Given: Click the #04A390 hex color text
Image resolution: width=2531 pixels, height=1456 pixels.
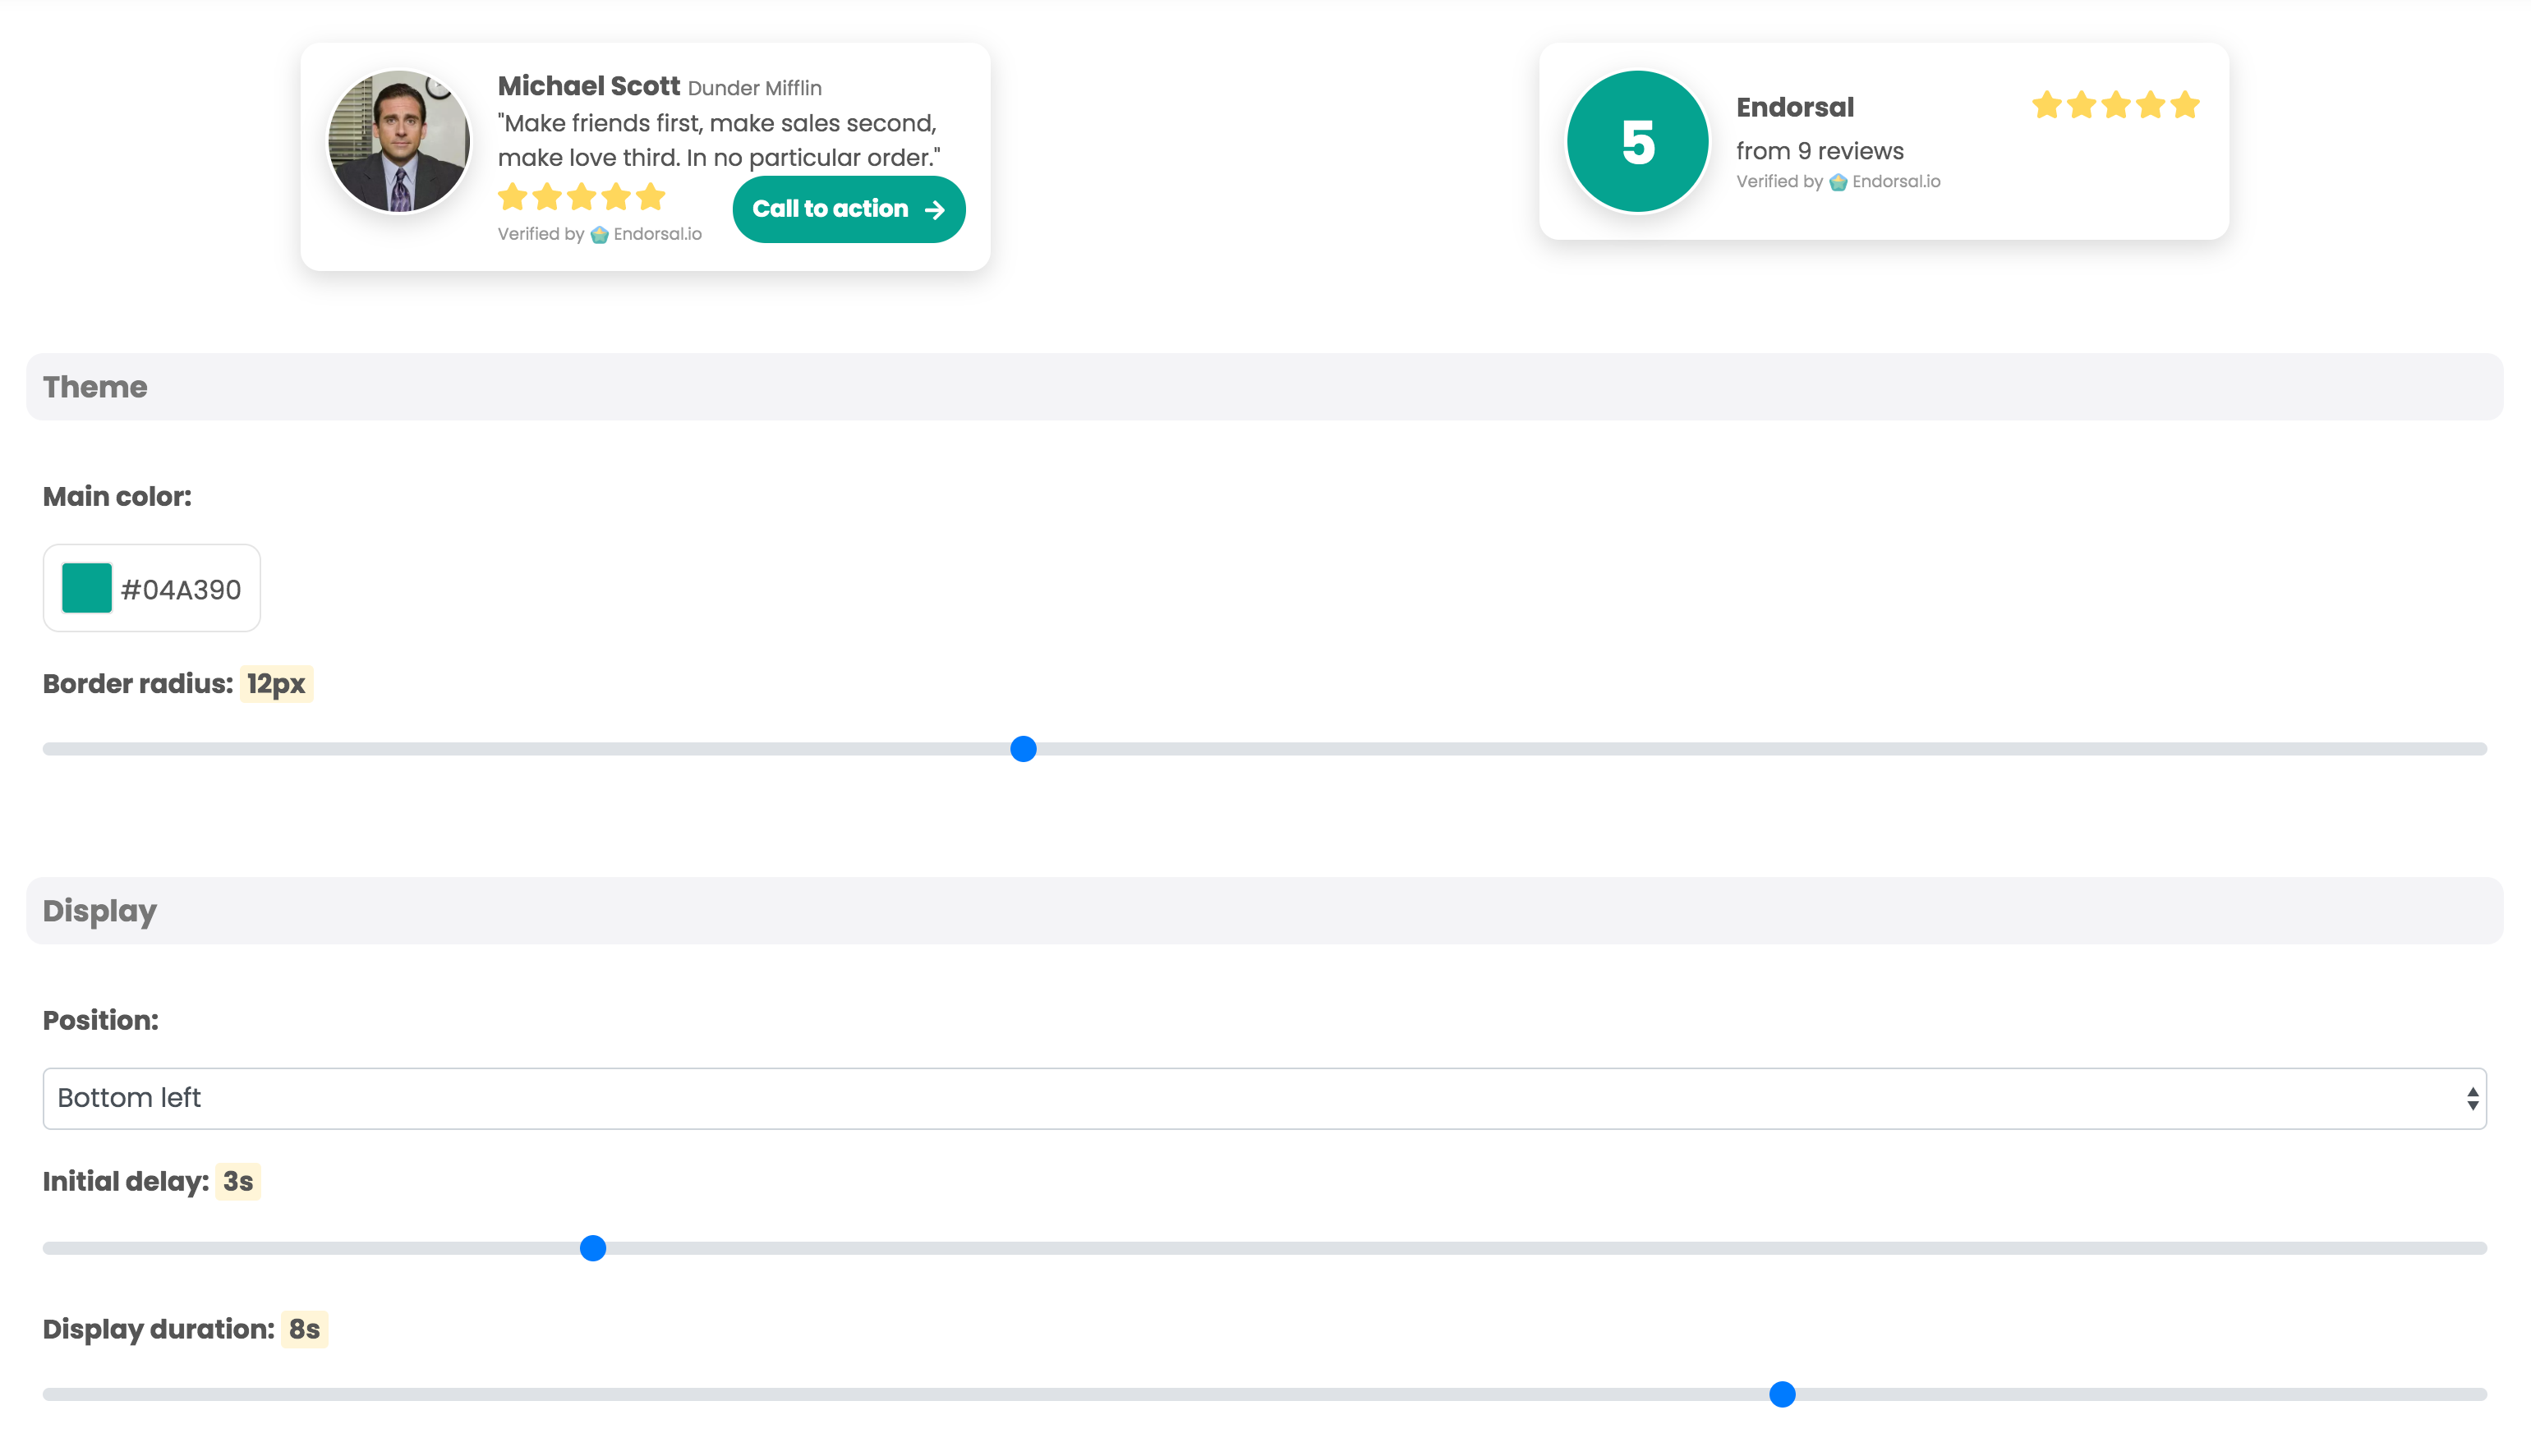Looking at the screenshot, I should 181,589.
